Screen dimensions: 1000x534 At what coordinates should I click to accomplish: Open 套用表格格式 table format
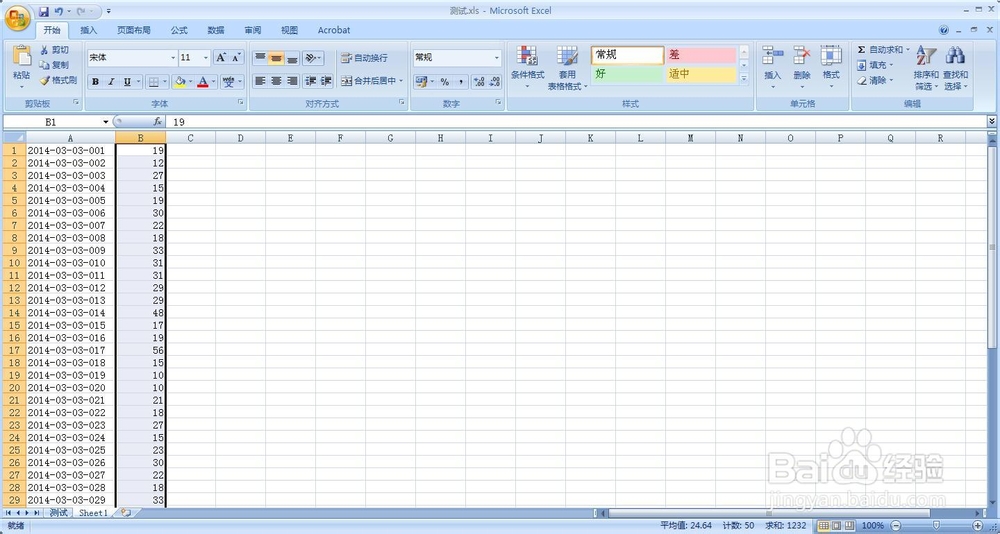pos(568,68)
